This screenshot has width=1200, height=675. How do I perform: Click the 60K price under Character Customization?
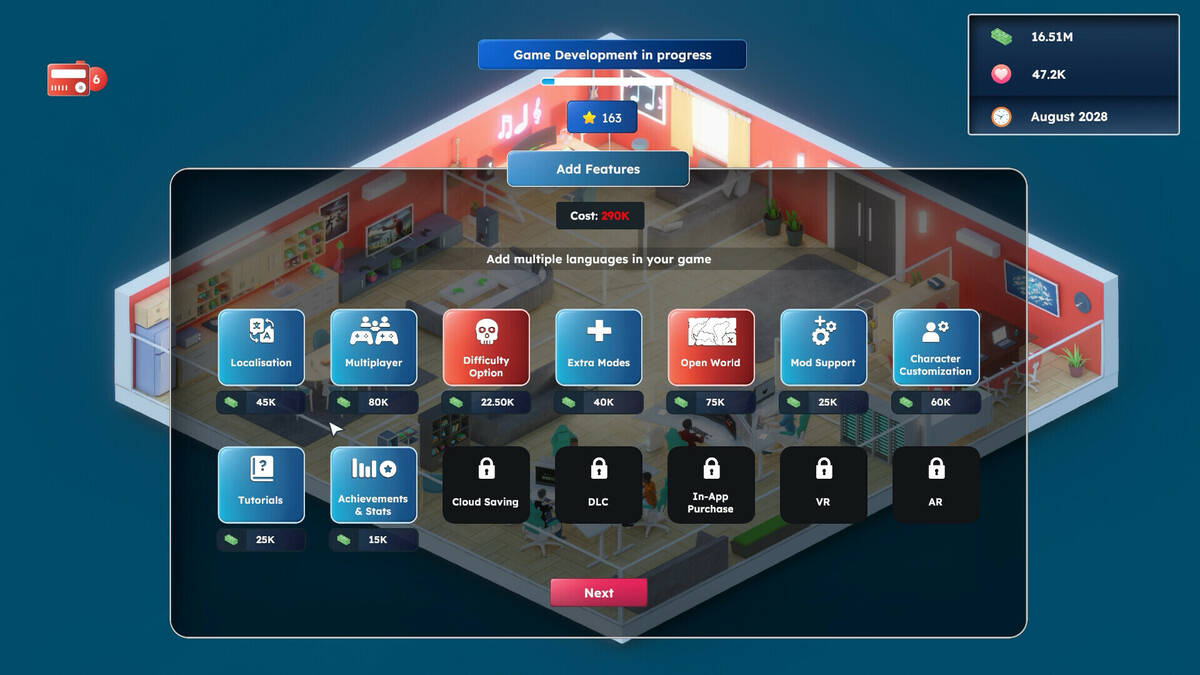(x=936, y=402)
